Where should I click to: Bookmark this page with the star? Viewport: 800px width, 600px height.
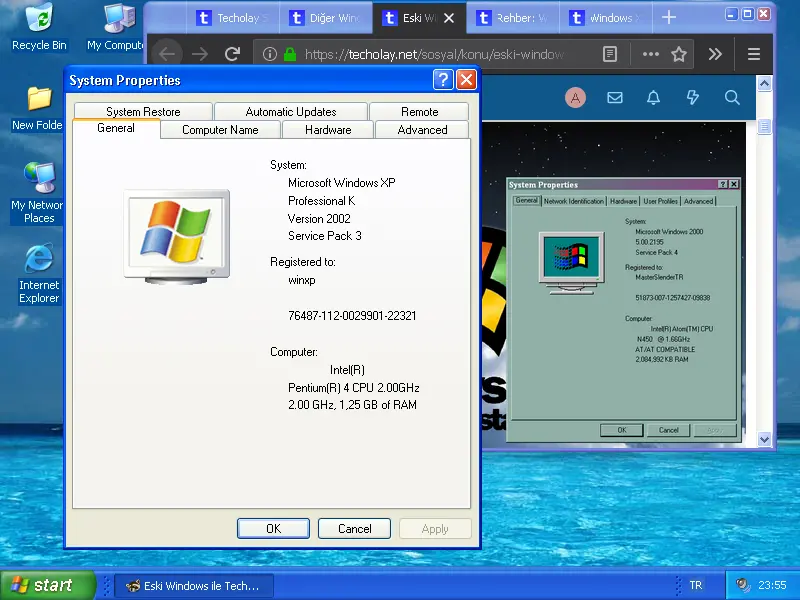(679, 54)
